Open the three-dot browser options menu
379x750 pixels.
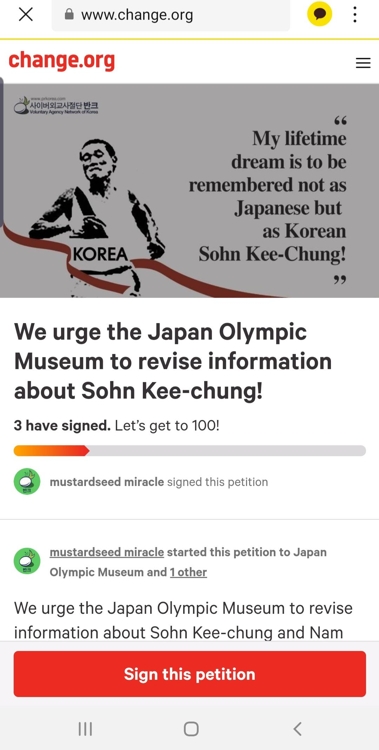pos(355,15)
